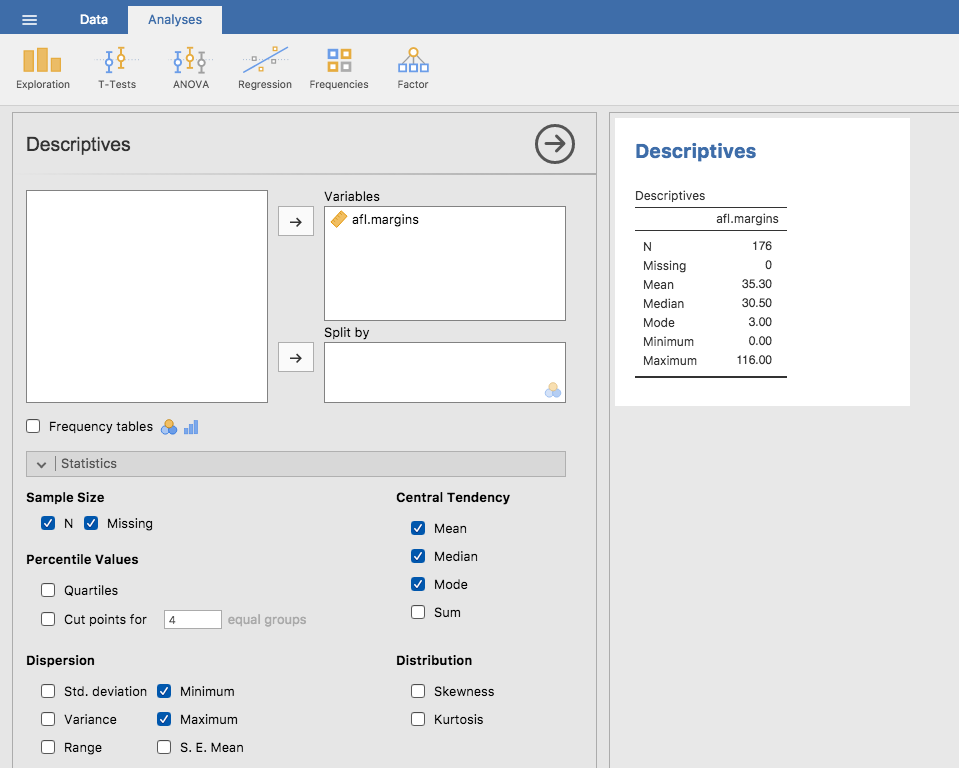Open the Factor analyses menu
The height and width of the screenshot is (768, 959).
tap(413, 68)
